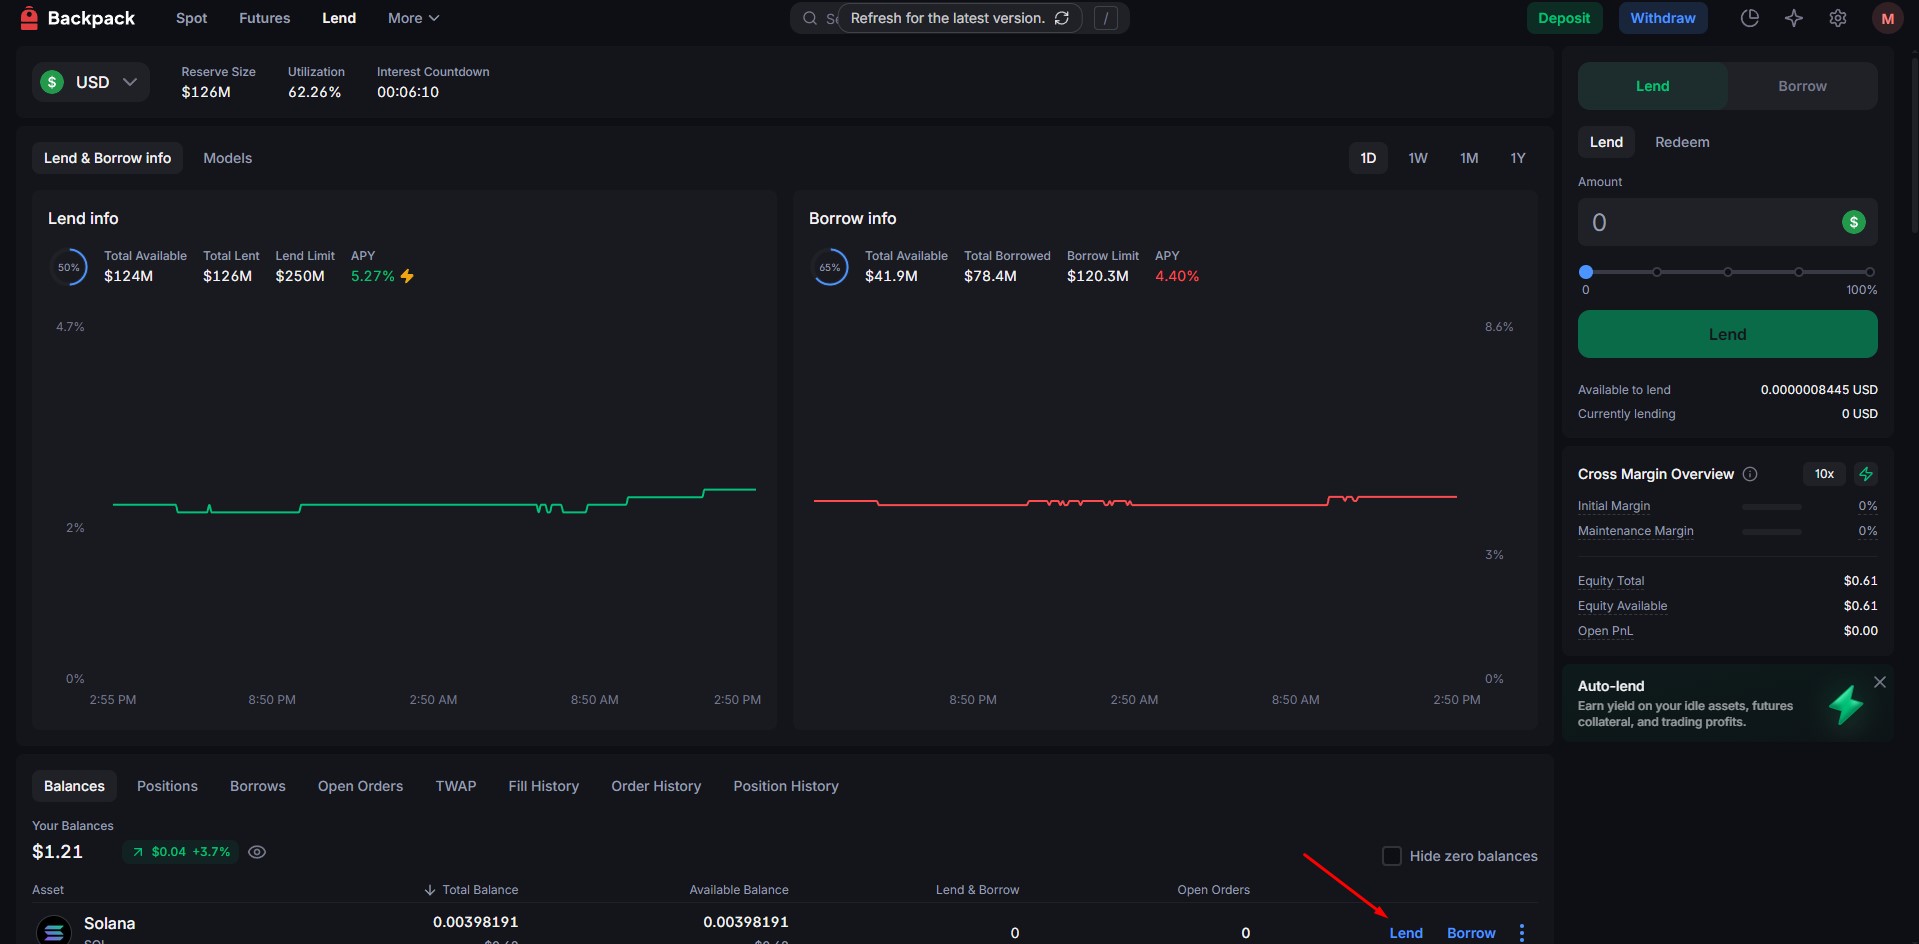Open the Solana row three-dot menu

click(1521, 932)
